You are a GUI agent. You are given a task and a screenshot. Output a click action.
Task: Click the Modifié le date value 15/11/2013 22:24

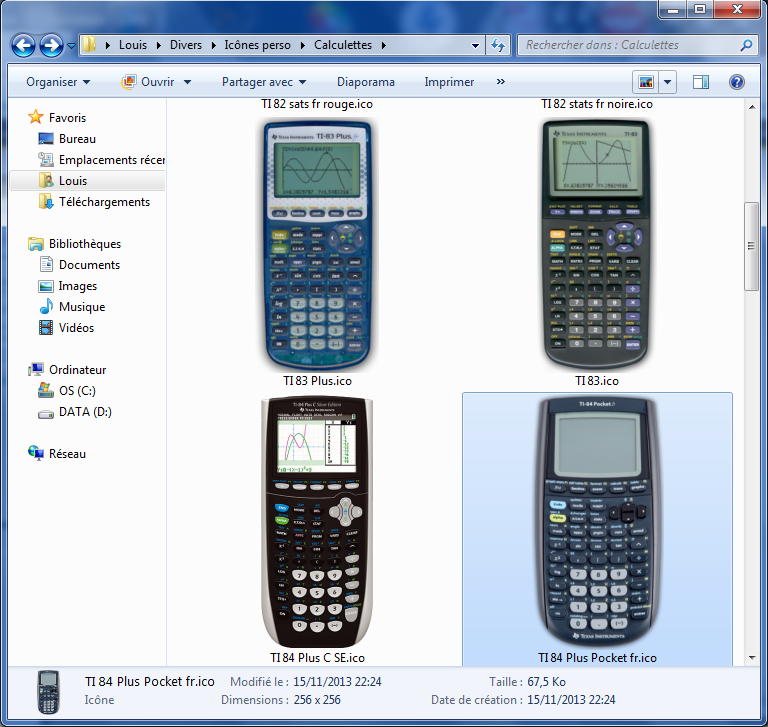click(x=337, y=681)
